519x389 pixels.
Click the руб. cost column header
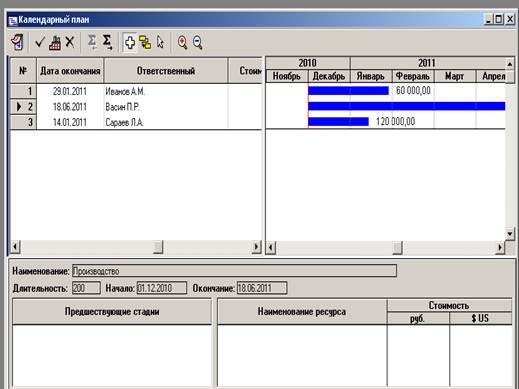click(x=418, y=319)
